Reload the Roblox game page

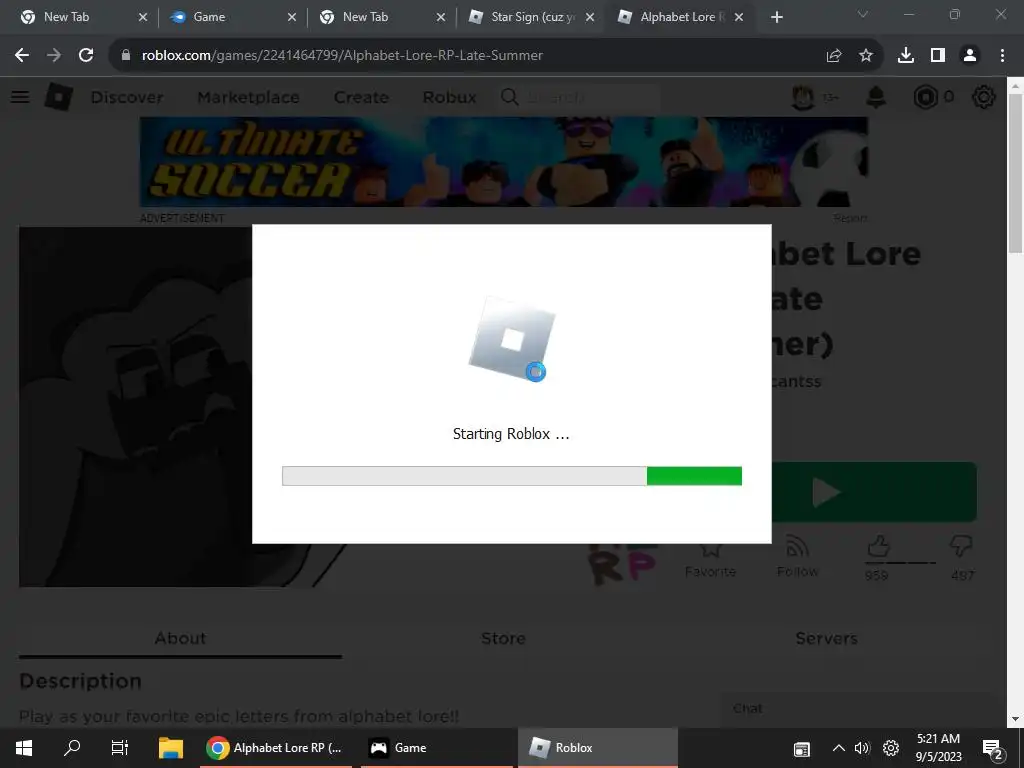pos(86,56)
